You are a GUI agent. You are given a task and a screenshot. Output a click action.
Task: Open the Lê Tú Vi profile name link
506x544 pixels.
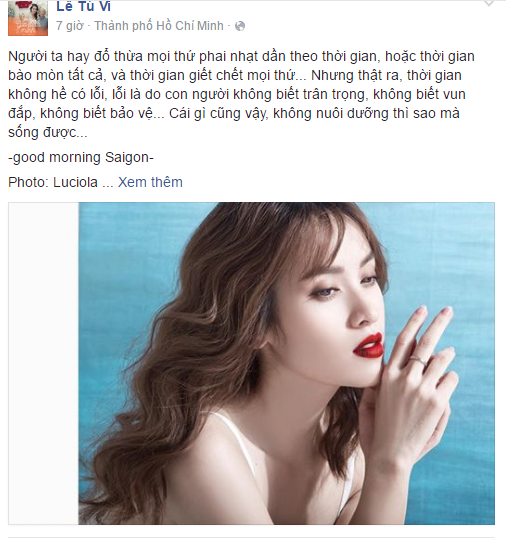[83, 6]
